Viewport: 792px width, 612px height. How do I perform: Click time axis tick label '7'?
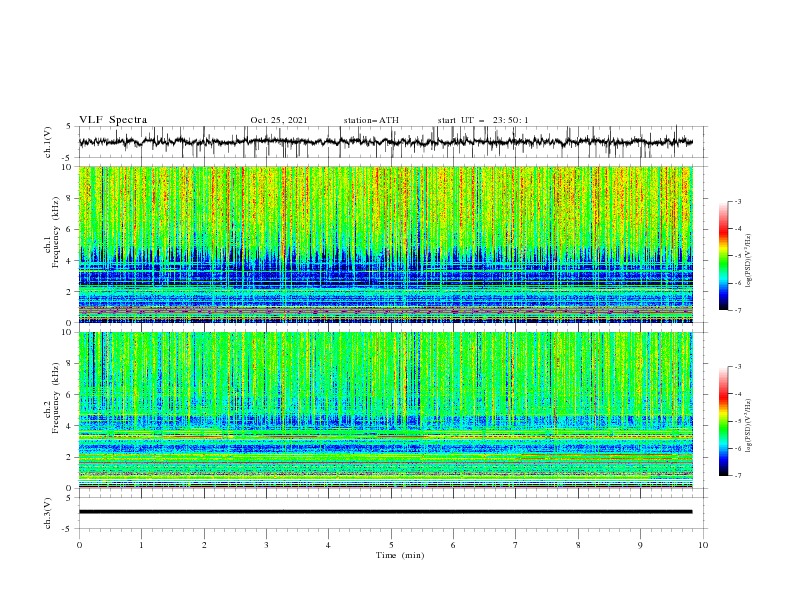(x=516, y=545)
